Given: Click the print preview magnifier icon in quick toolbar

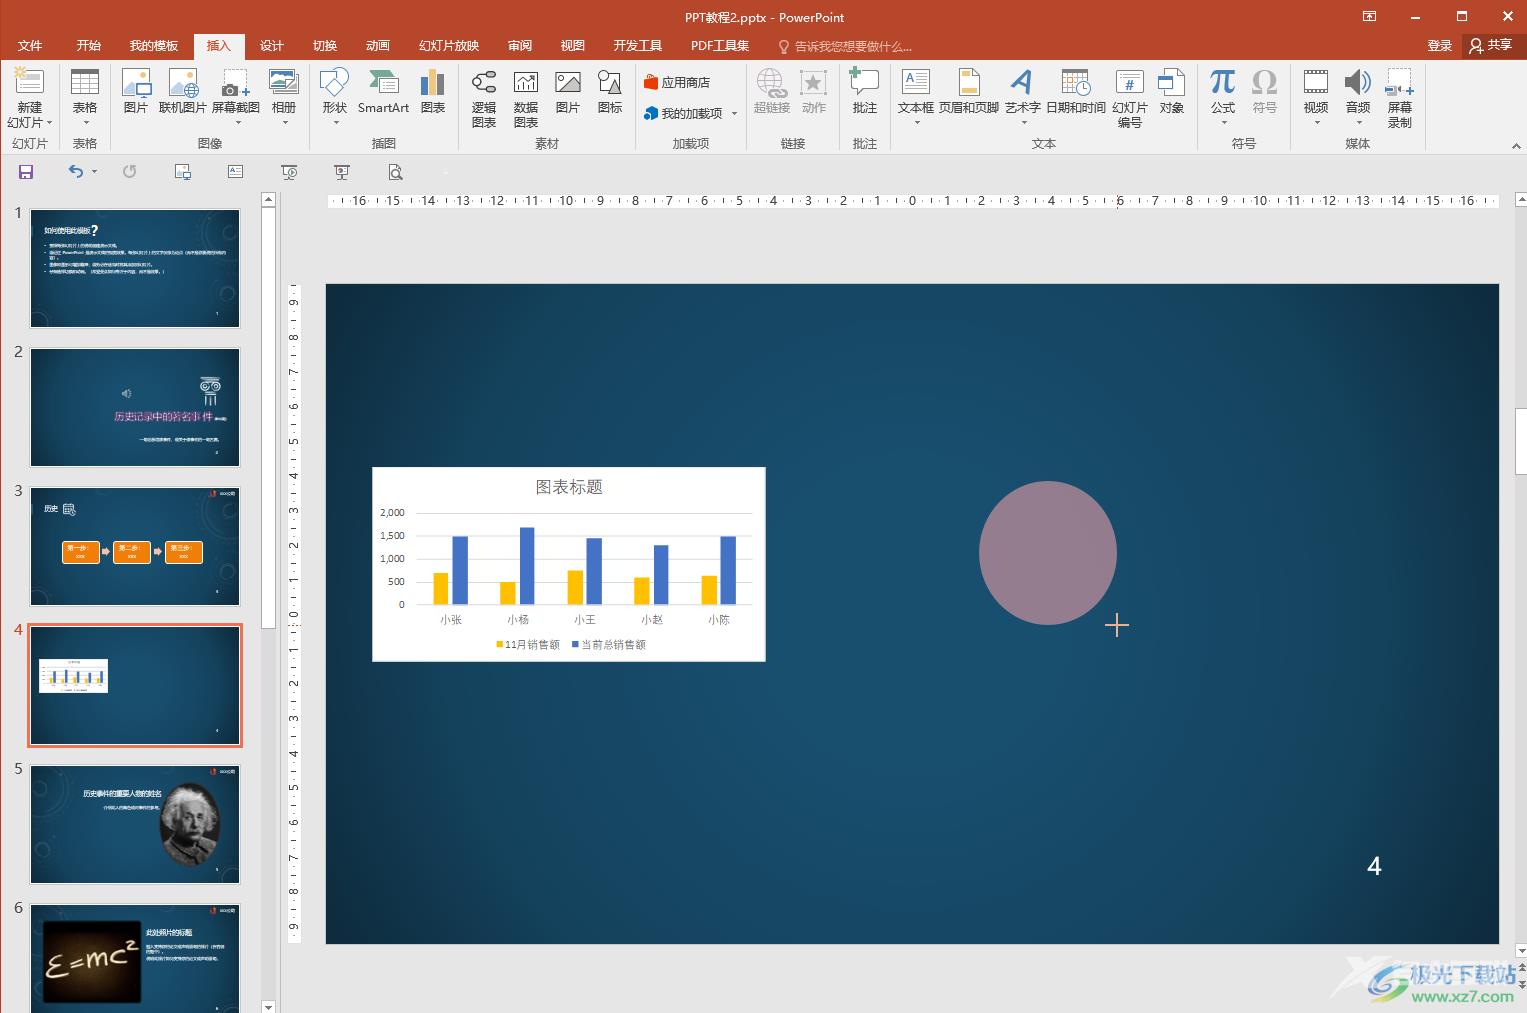Looking at the screenshot, I should pyautogui.click(x=396, y=172).
